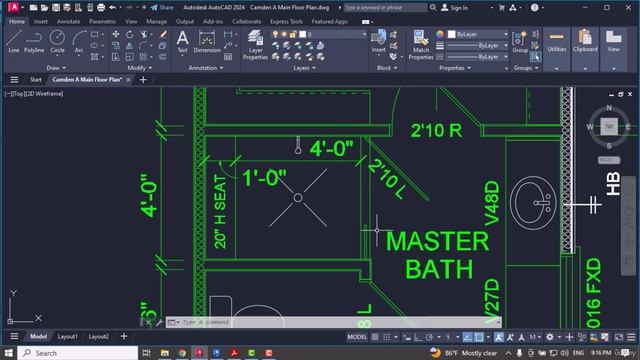The height and width of the screenshot is (360, 640).
Task: Switch to the Insert ribbon tab
Action: click(x=40, y=21)
